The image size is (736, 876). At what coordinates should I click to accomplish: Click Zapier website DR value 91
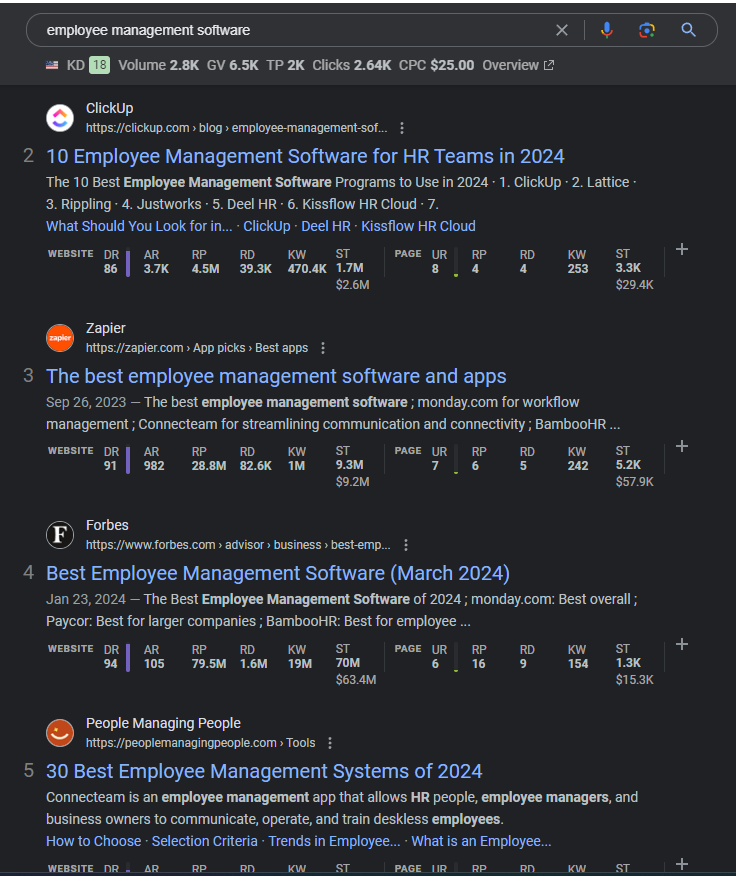(x=110, y=466)
